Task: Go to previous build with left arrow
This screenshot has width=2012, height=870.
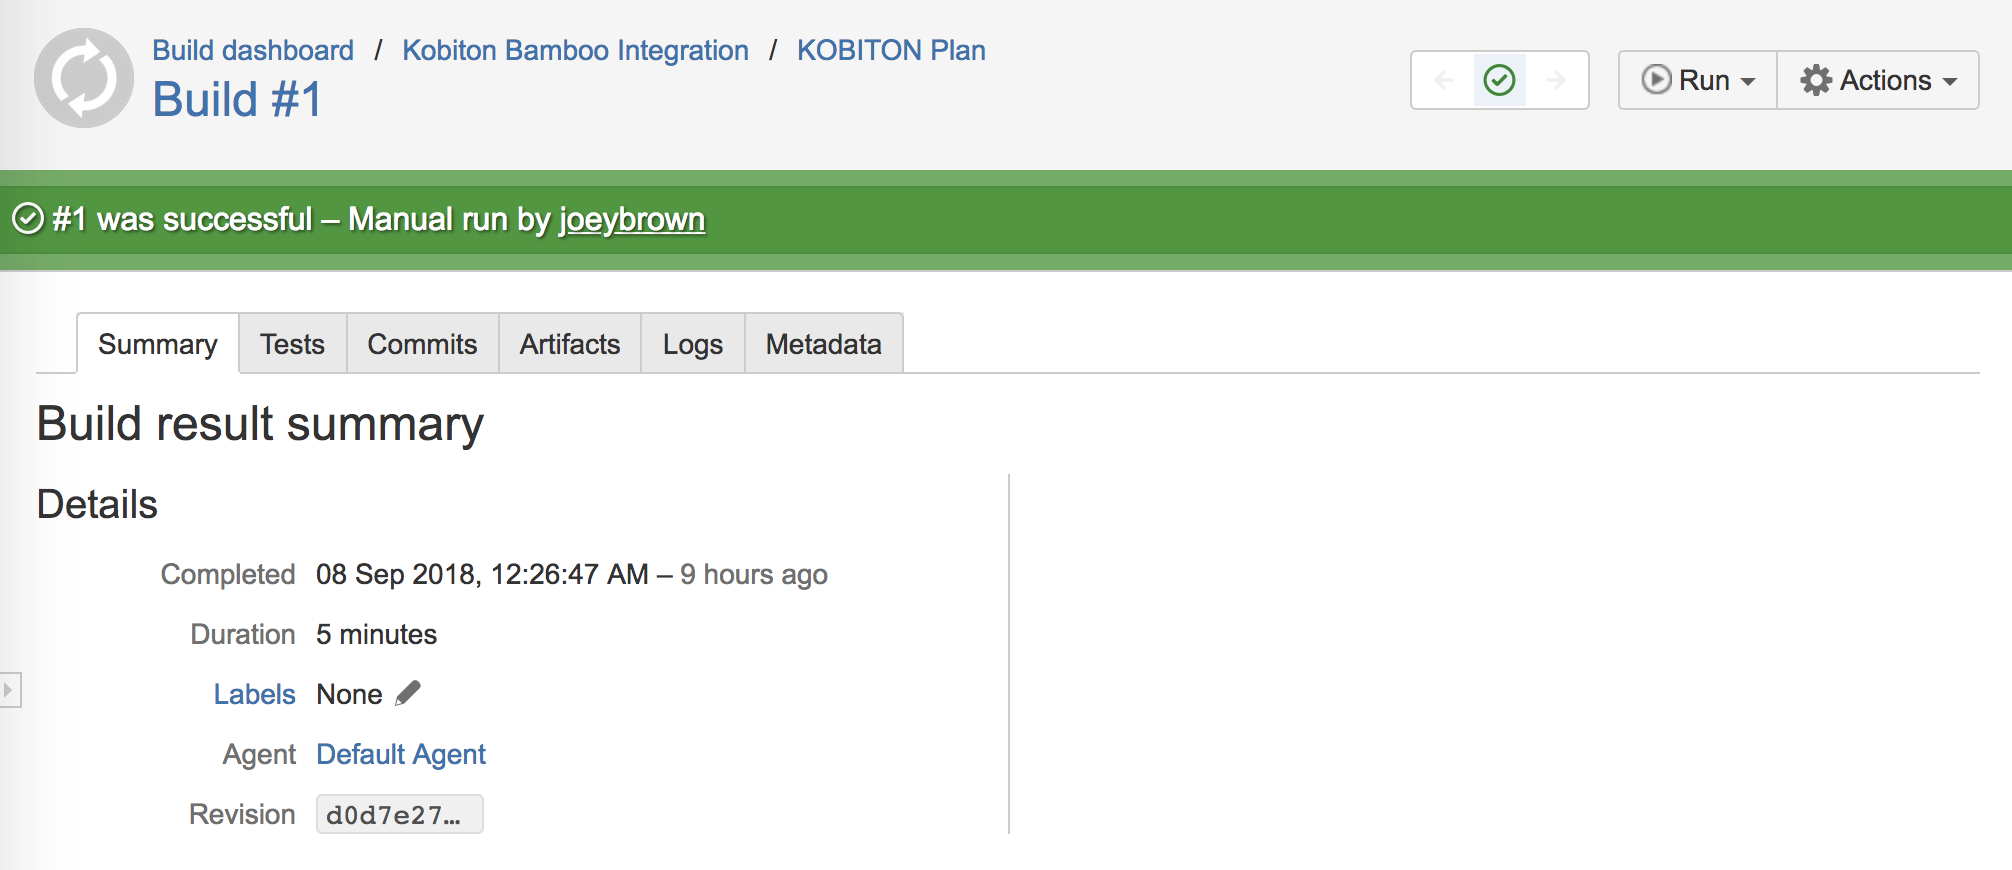Action: [1444, 80]
